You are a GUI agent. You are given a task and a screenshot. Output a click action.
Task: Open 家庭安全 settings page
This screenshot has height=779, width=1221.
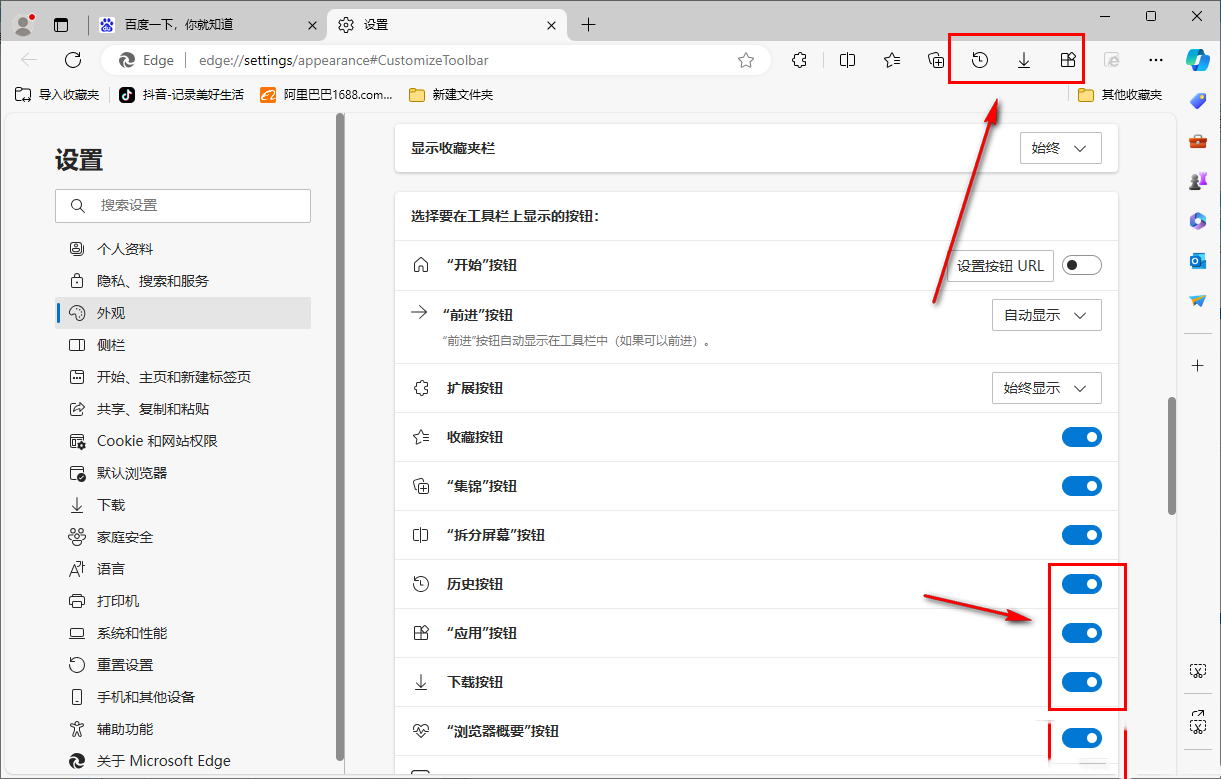(183, 537)
